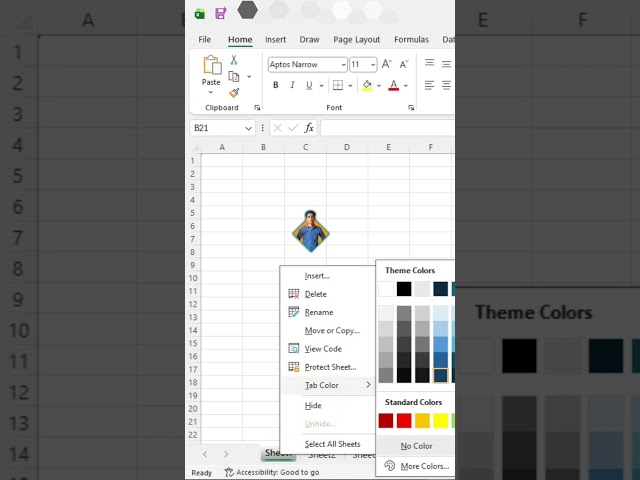Apply the Fill Color bucket icon
This screenshot has height=480, width=640.
coord(367,85)
